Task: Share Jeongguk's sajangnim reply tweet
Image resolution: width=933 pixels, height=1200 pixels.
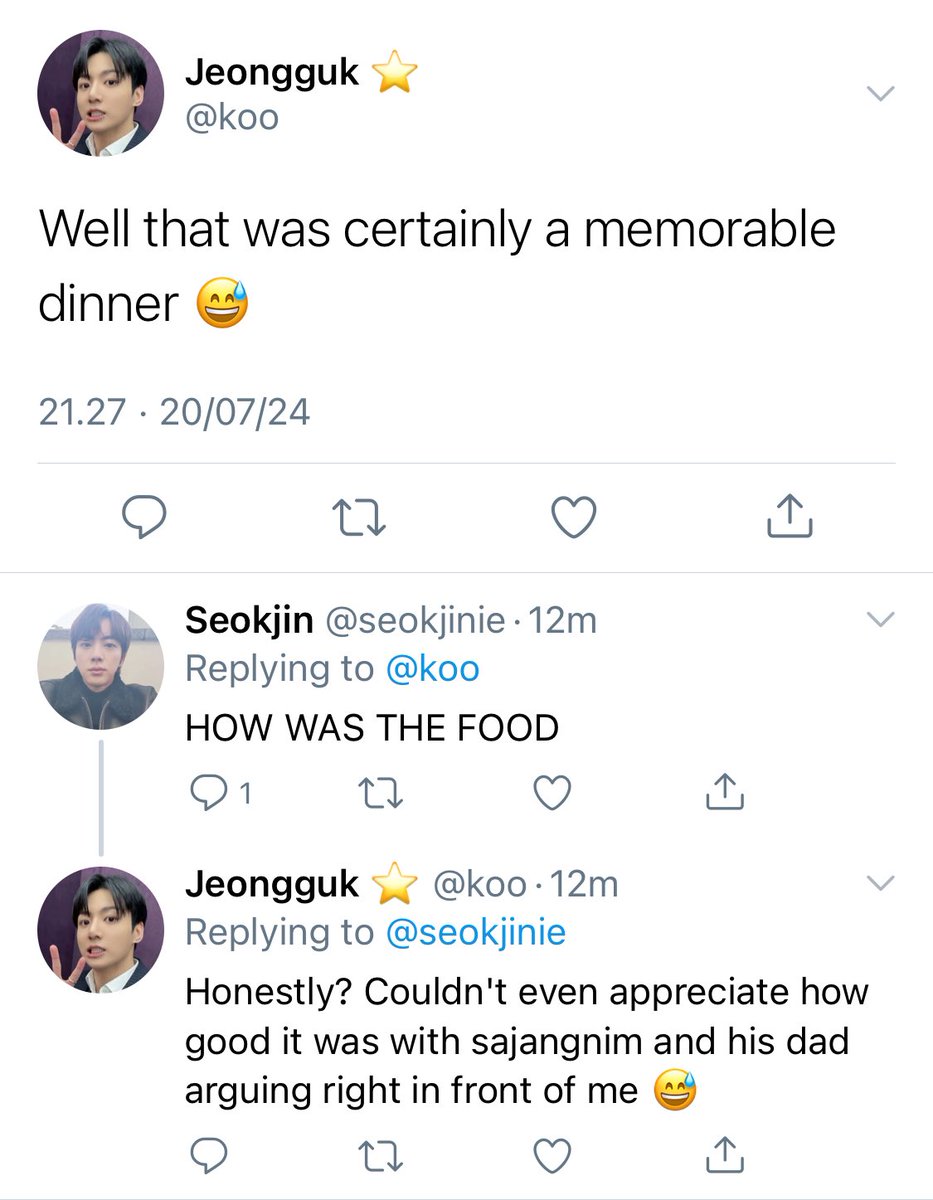Action: pos(720,1157)
